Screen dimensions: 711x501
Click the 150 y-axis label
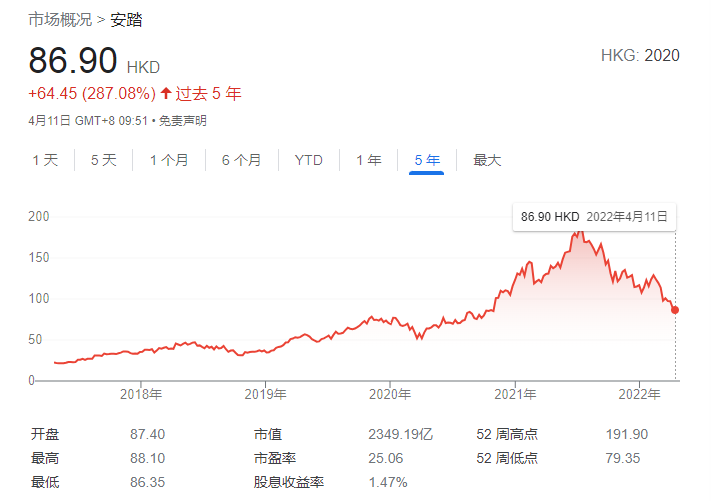pyautogui.click(x=39, y=258)
